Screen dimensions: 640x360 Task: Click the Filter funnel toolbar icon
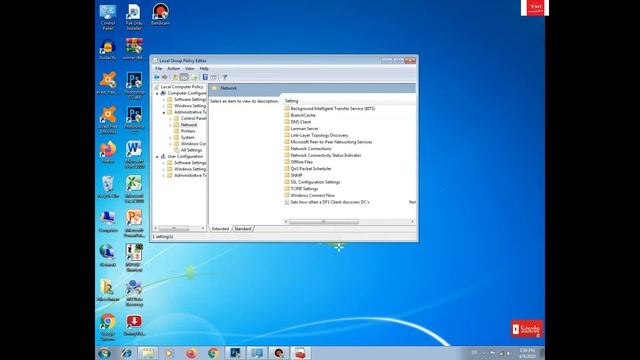pyautogui.click(x=224, y=77)
